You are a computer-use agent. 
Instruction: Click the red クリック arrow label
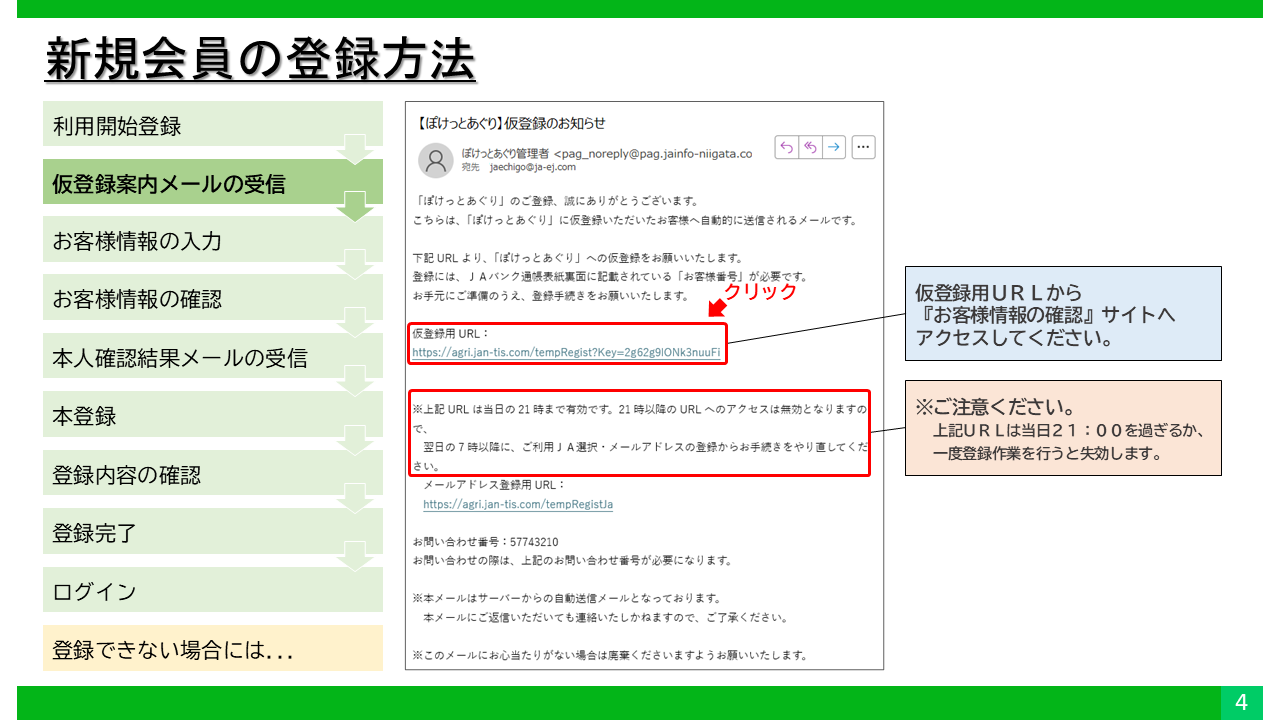pyautogui.click(x=759, y=291)
